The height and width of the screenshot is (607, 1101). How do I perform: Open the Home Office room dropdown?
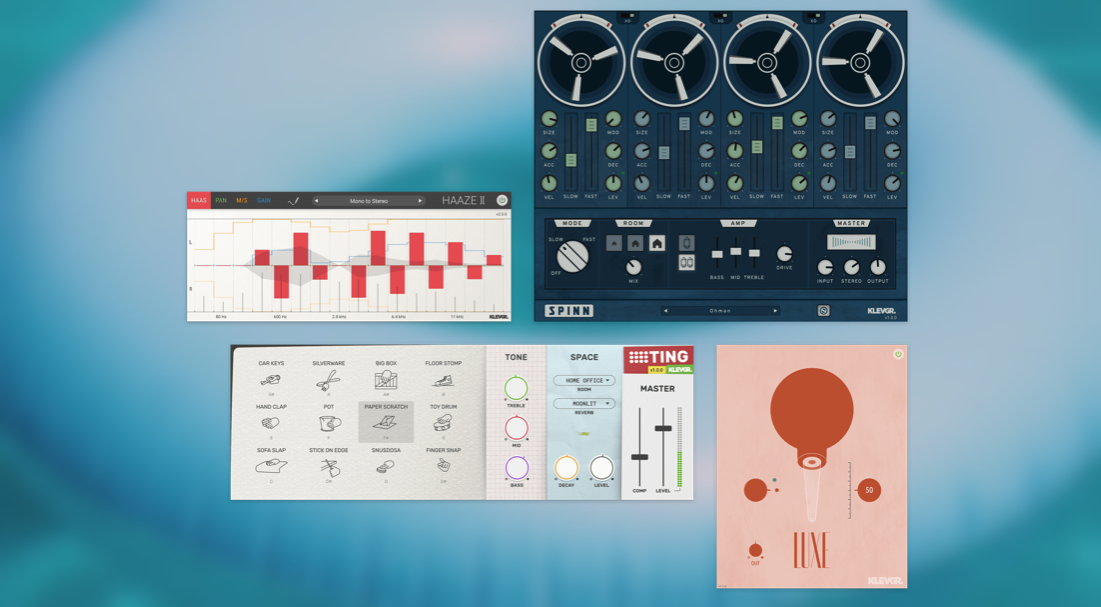point(584,380)
